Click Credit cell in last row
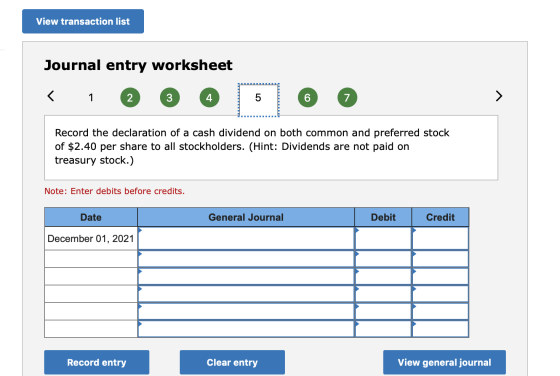Viewport: 560px width, 376px height. tap(440, 329)
